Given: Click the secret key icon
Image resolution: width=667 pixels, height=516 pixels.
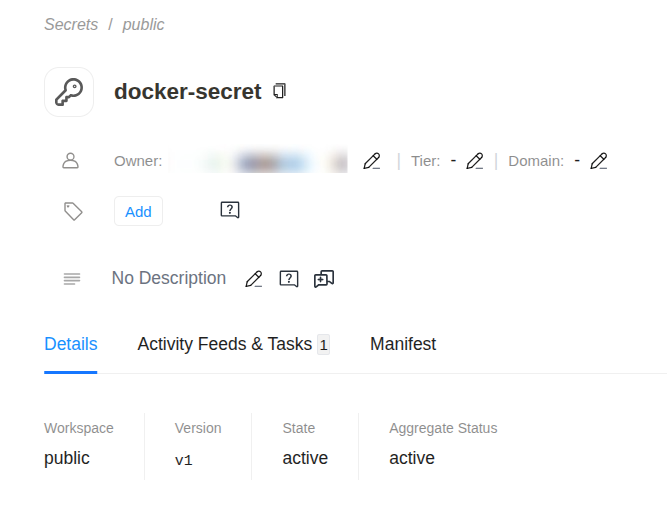Looking at the screenshot, I should pyautogui.click(x=69, y=92).
